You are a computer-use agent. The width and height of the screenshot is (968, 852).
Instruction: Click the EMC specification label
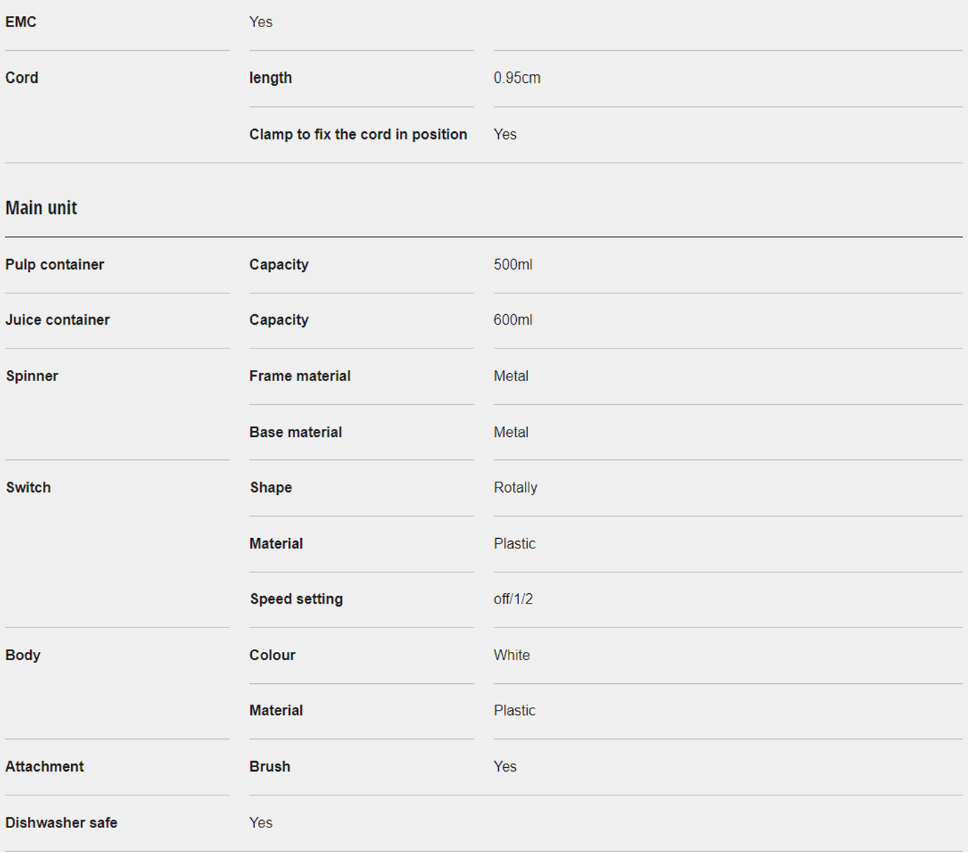21,22
